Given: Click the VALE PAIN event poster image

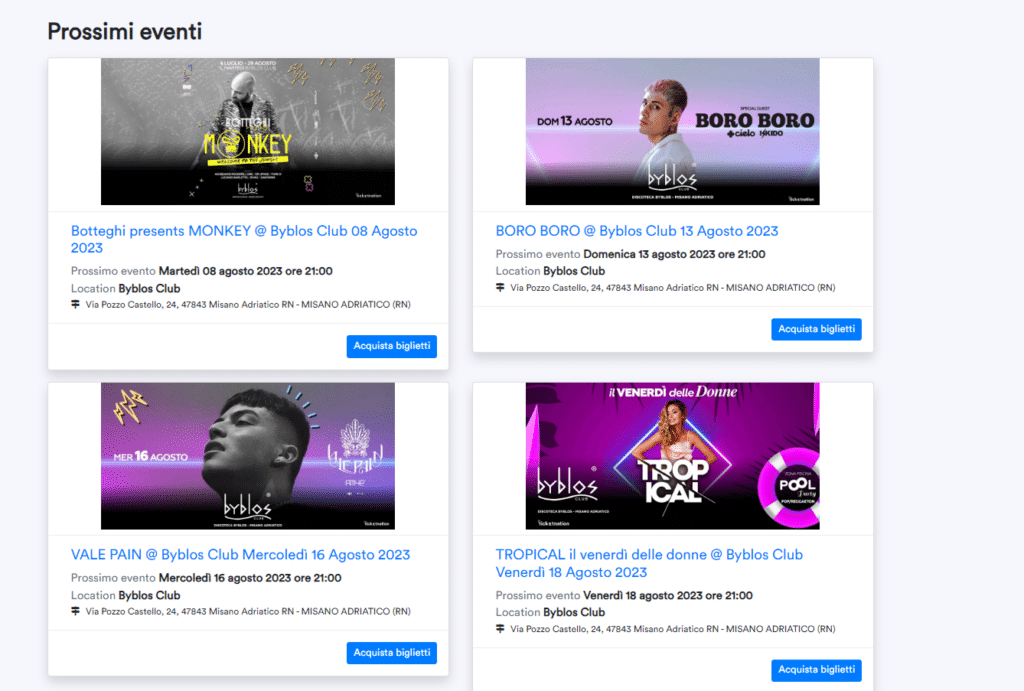Looking at the screenshot, I should tap(248, 456).
